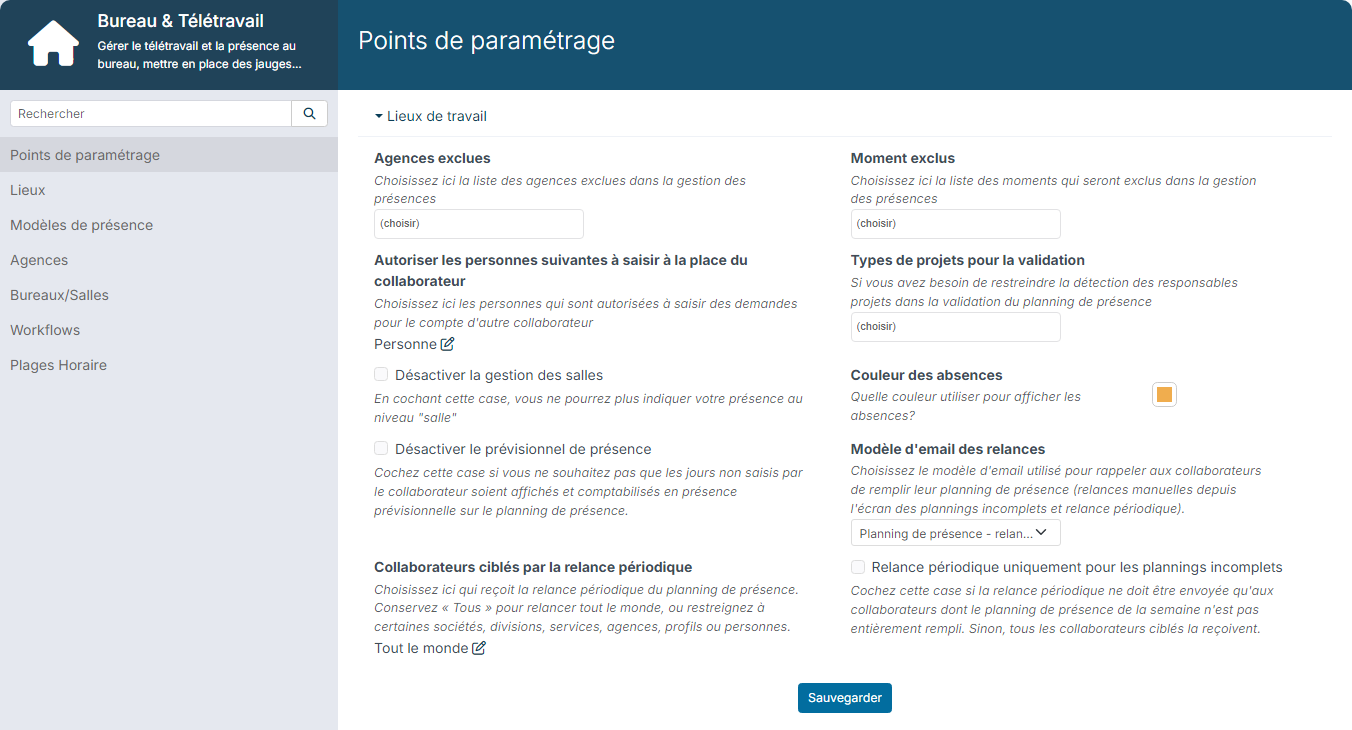
Task: Click the Collaborateurs ciblés par la relance périodique heading
Action: click(x=533, y=567)
